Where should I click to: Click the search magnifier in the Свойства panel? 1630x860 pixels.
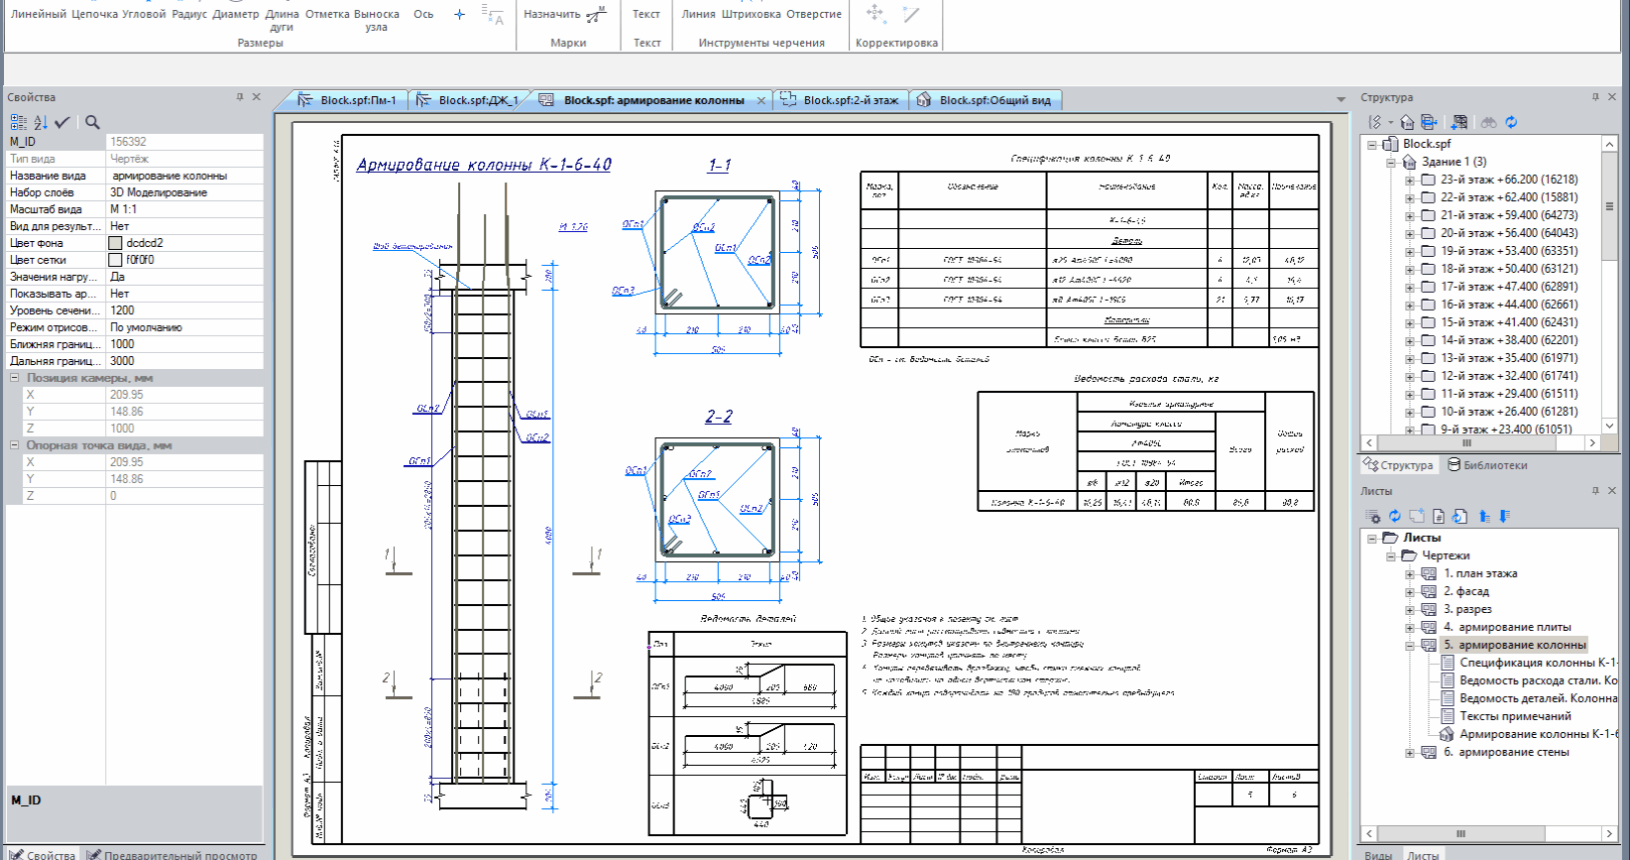click(x=92, y=122)
